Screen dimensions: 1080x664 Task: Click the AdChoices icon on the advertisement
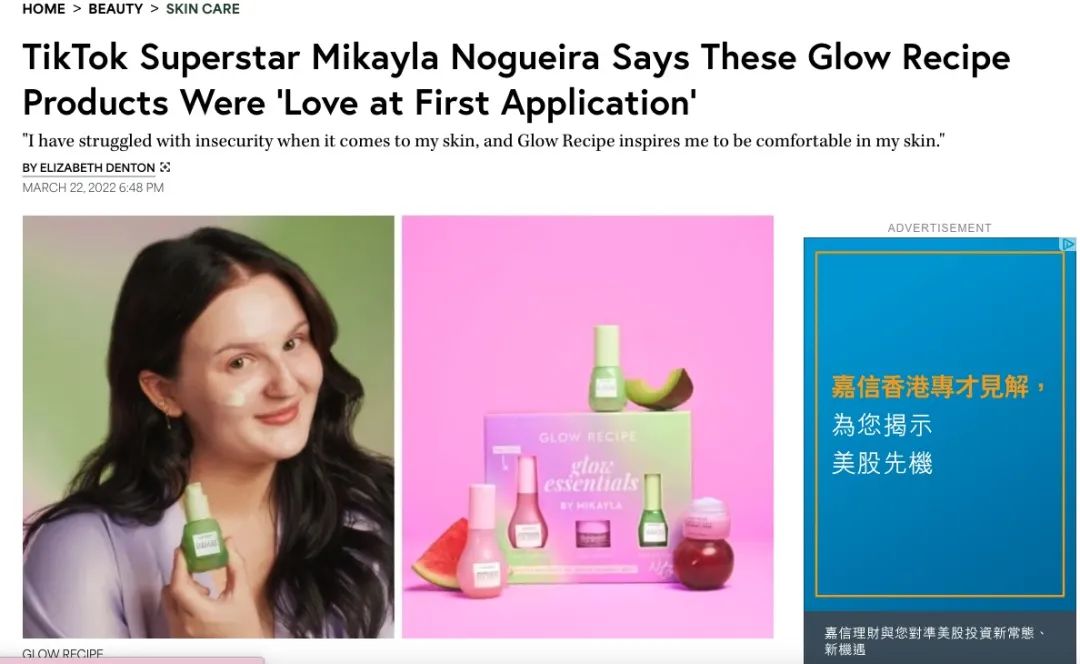pyautogui.click(x=1069, y=244)
